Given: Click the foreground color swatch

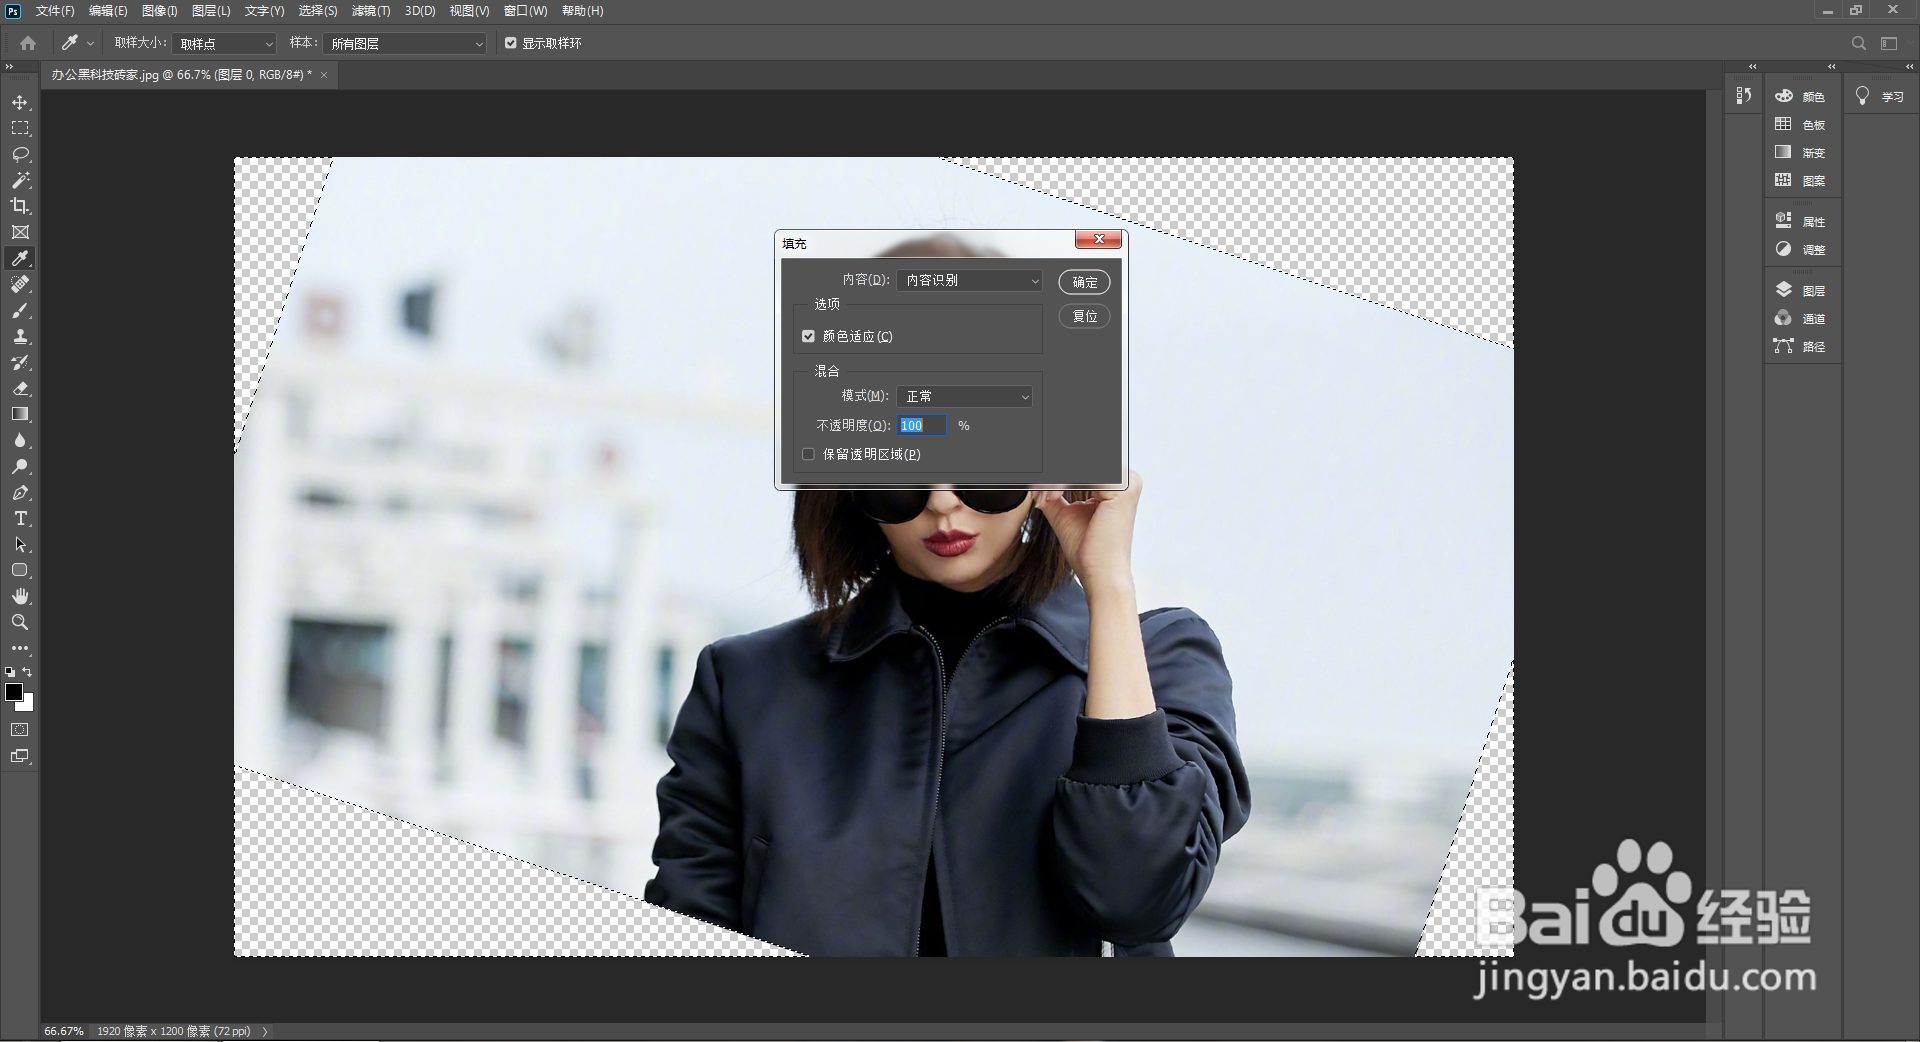Looking at the screenshot, I should click(14, 692).
